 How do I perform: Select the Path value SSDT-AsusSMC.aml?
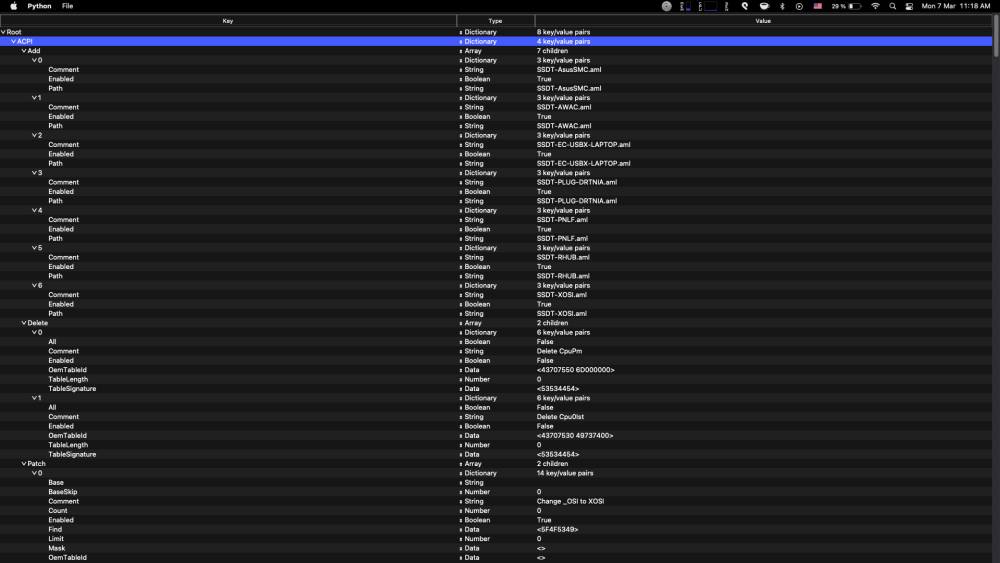coord(569,89)
